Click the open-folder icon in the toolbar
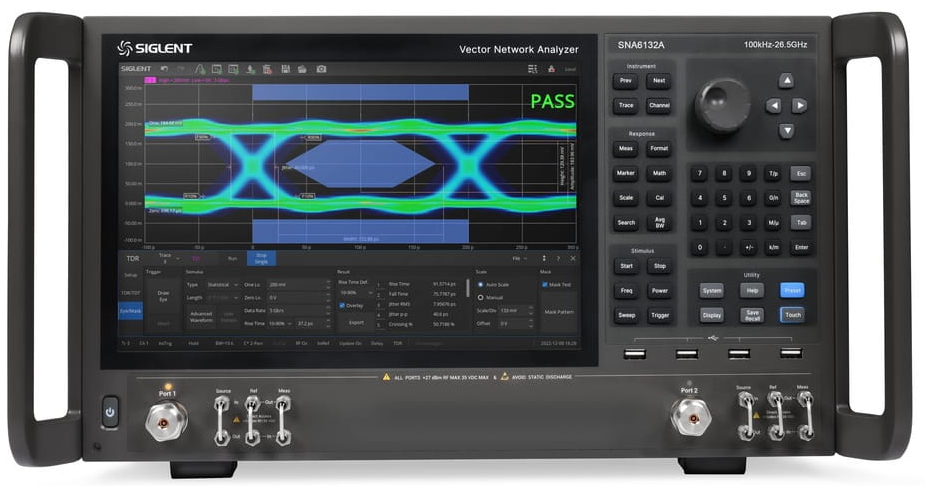The image size is (925, 486). coord(302,69)
